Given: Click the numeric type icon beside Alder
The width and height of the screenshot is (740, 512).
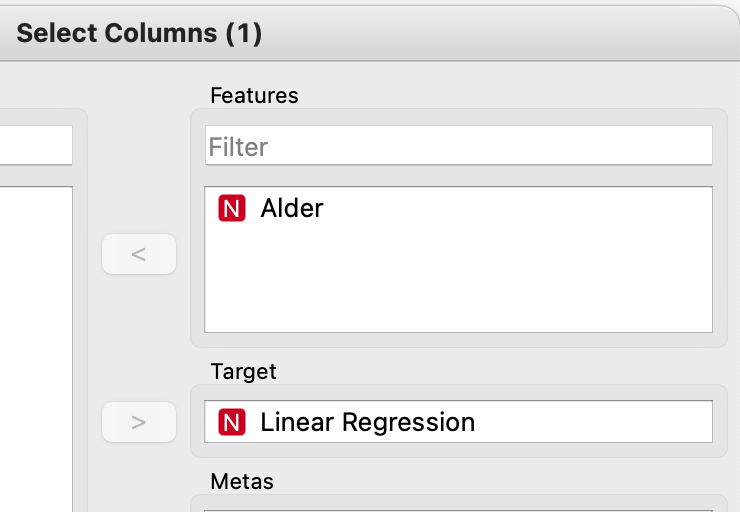Looking at the screenshot, I should pyautogui.click(x=231, y=209).
